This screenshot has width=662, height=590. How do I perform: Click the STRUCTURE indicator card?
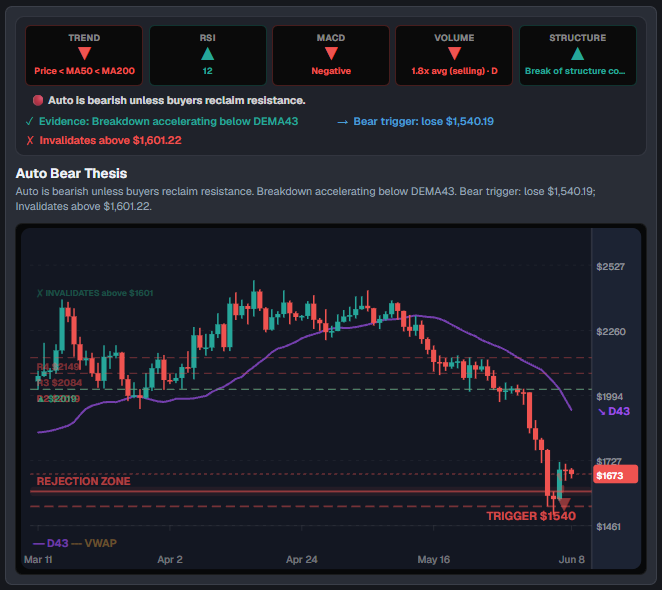pyautogui.click(x=578, y=55)
